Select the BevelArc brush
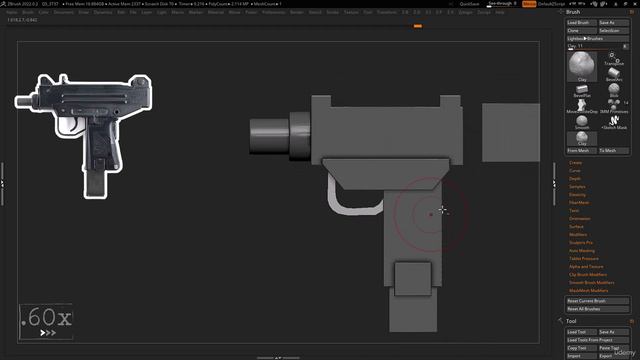Viewport: 640px width, 360px height. (x=614, y=75)
